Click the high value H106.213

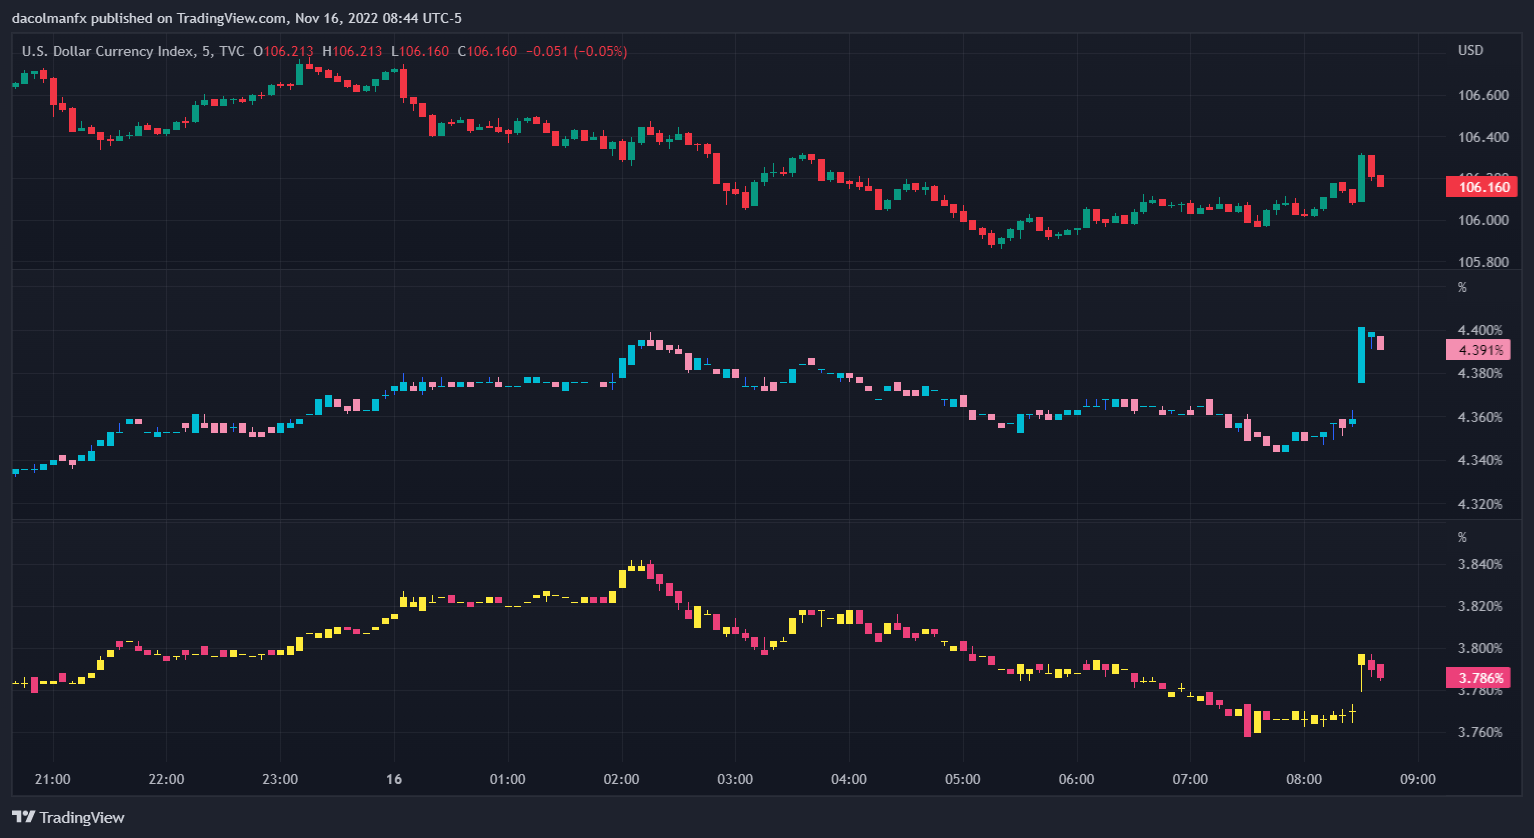click(352, 51)
